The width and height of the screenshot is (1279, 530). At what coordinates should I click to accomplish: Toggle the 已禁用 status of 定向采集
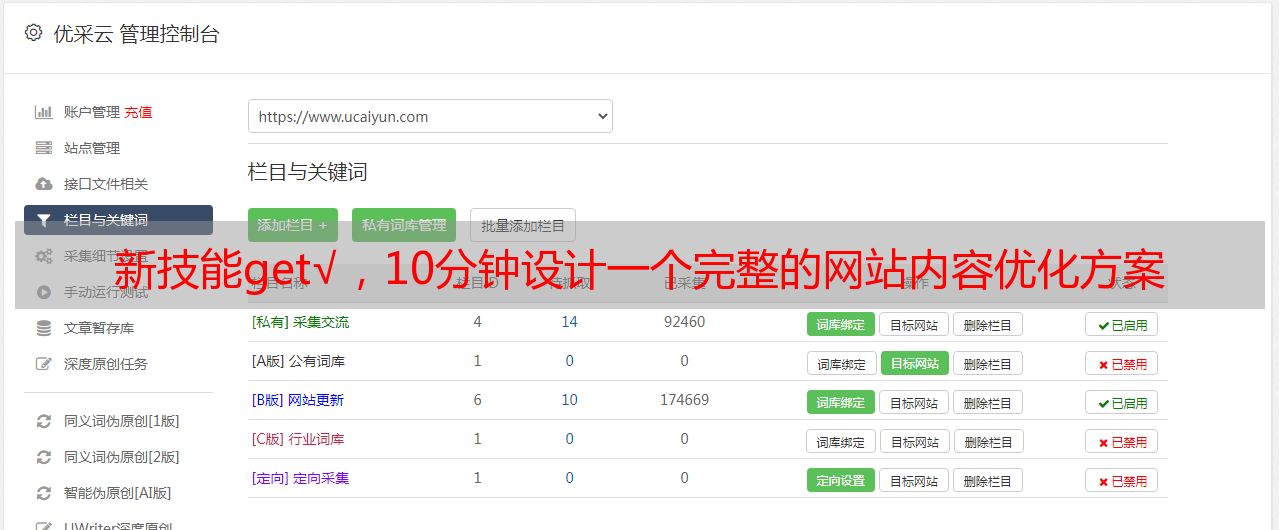coord(1121,480)
